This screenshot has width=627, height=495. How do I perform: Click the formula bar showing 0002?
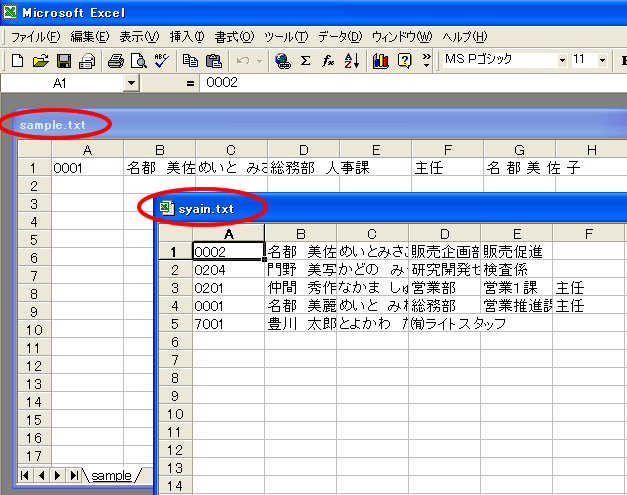pyautogui.click(x=413, y=83)
